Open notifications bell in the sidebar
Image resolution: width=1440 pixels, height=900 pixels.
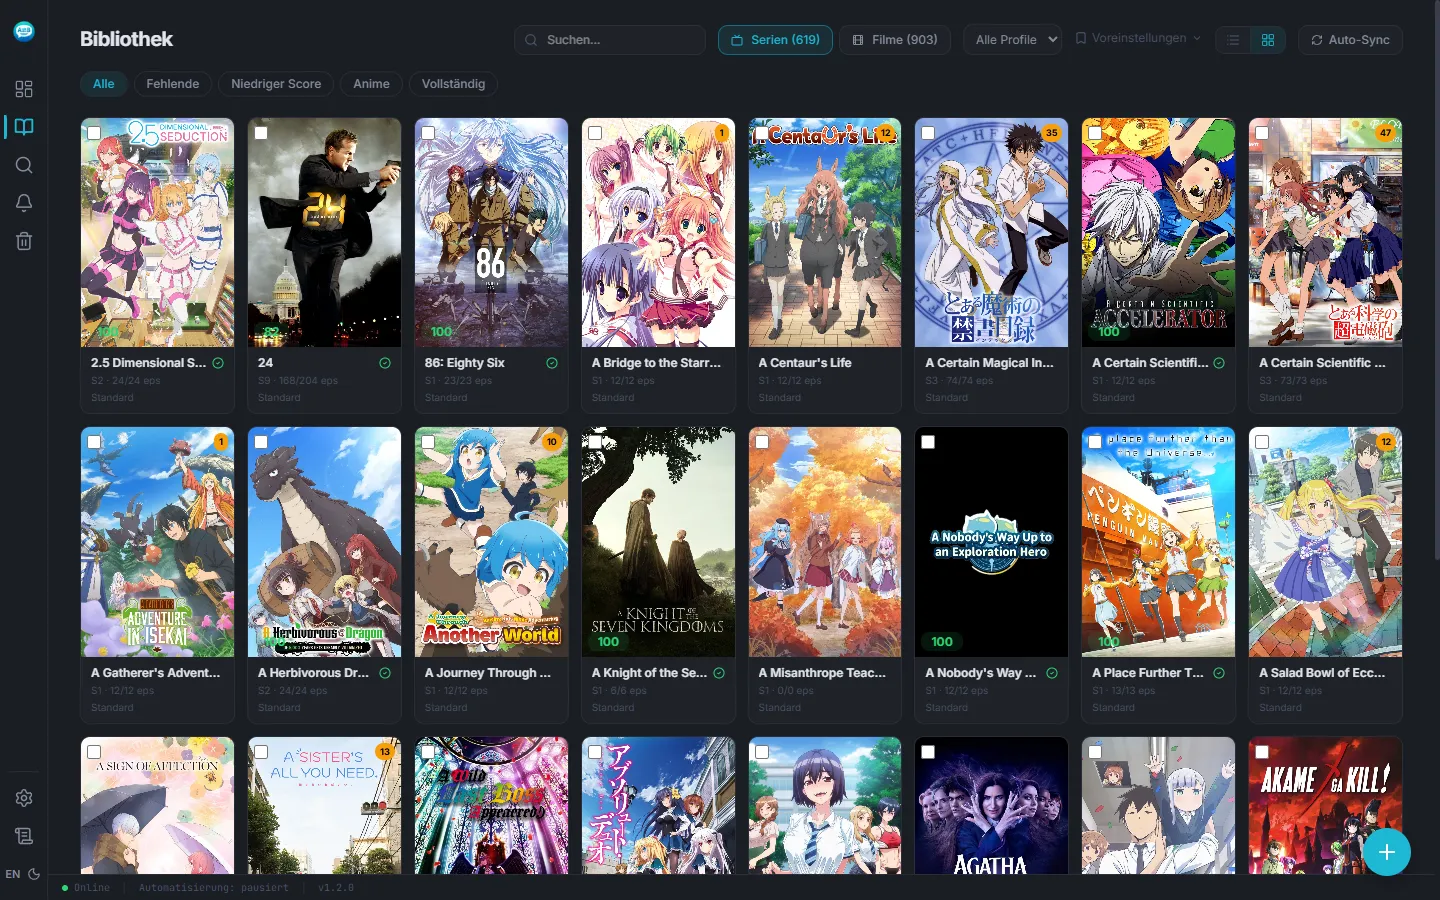click(x=24, y=203)
